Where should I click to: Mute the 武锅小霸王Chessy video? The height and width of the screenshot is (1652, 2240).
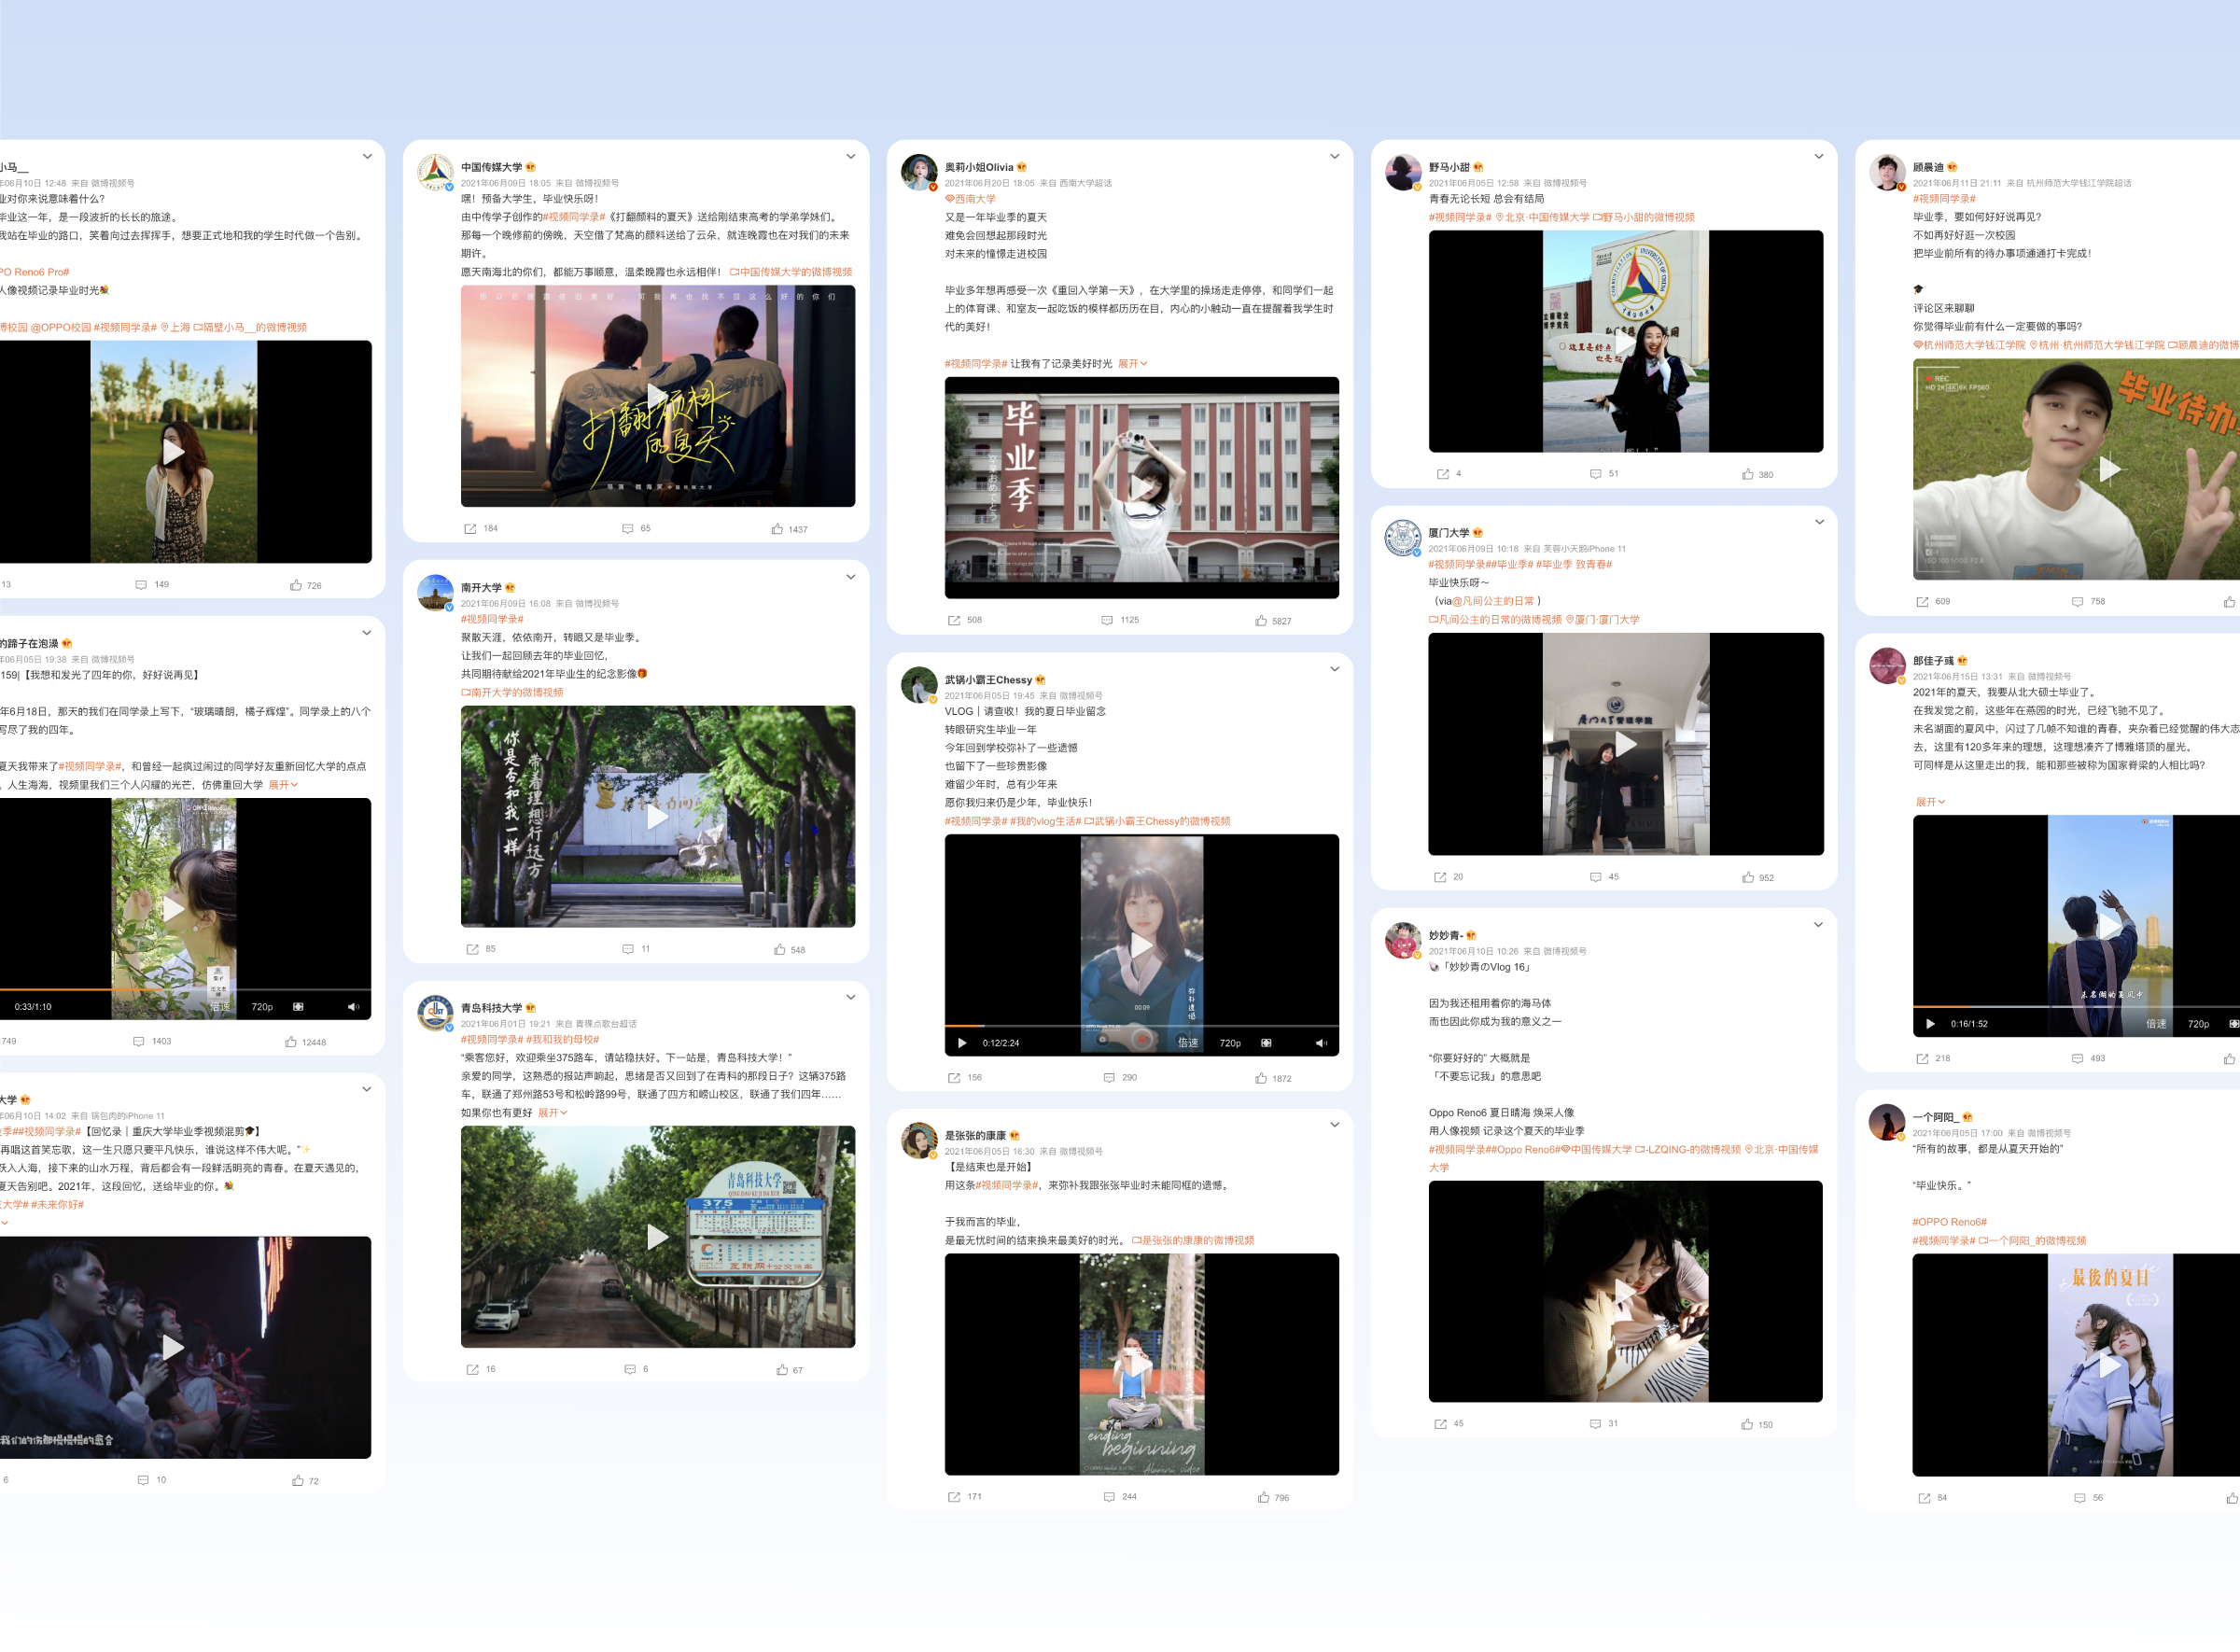[1321, 1043]
